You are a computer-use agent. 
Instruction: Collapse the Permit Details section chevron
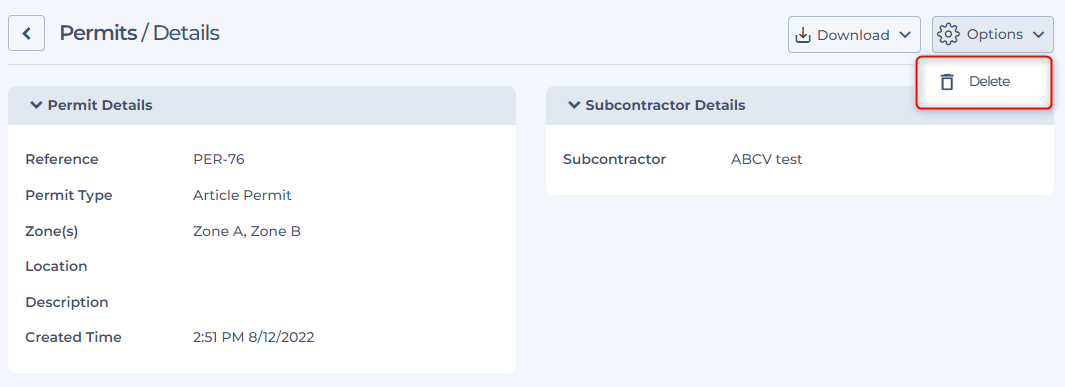36,105
